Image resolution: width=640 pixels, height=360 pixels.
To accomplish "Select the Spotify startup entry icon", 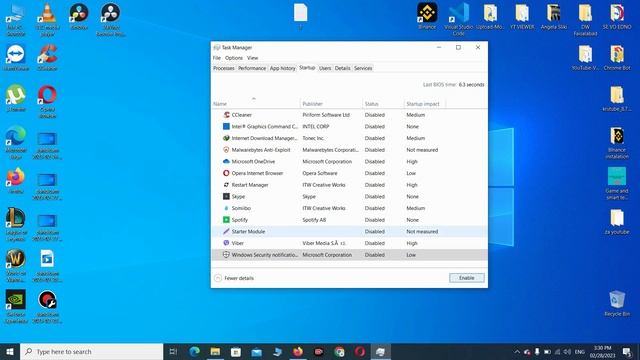I will pos(226,220).
